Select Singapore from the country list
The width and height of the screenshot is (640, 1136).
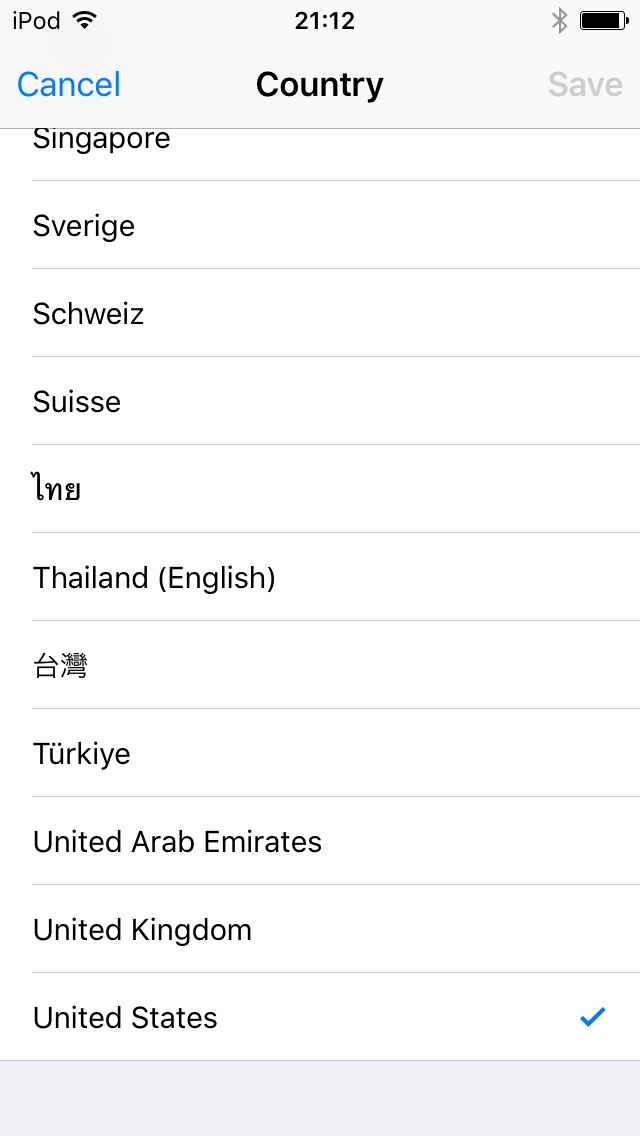pyautogui.click(x=102, y=142)
